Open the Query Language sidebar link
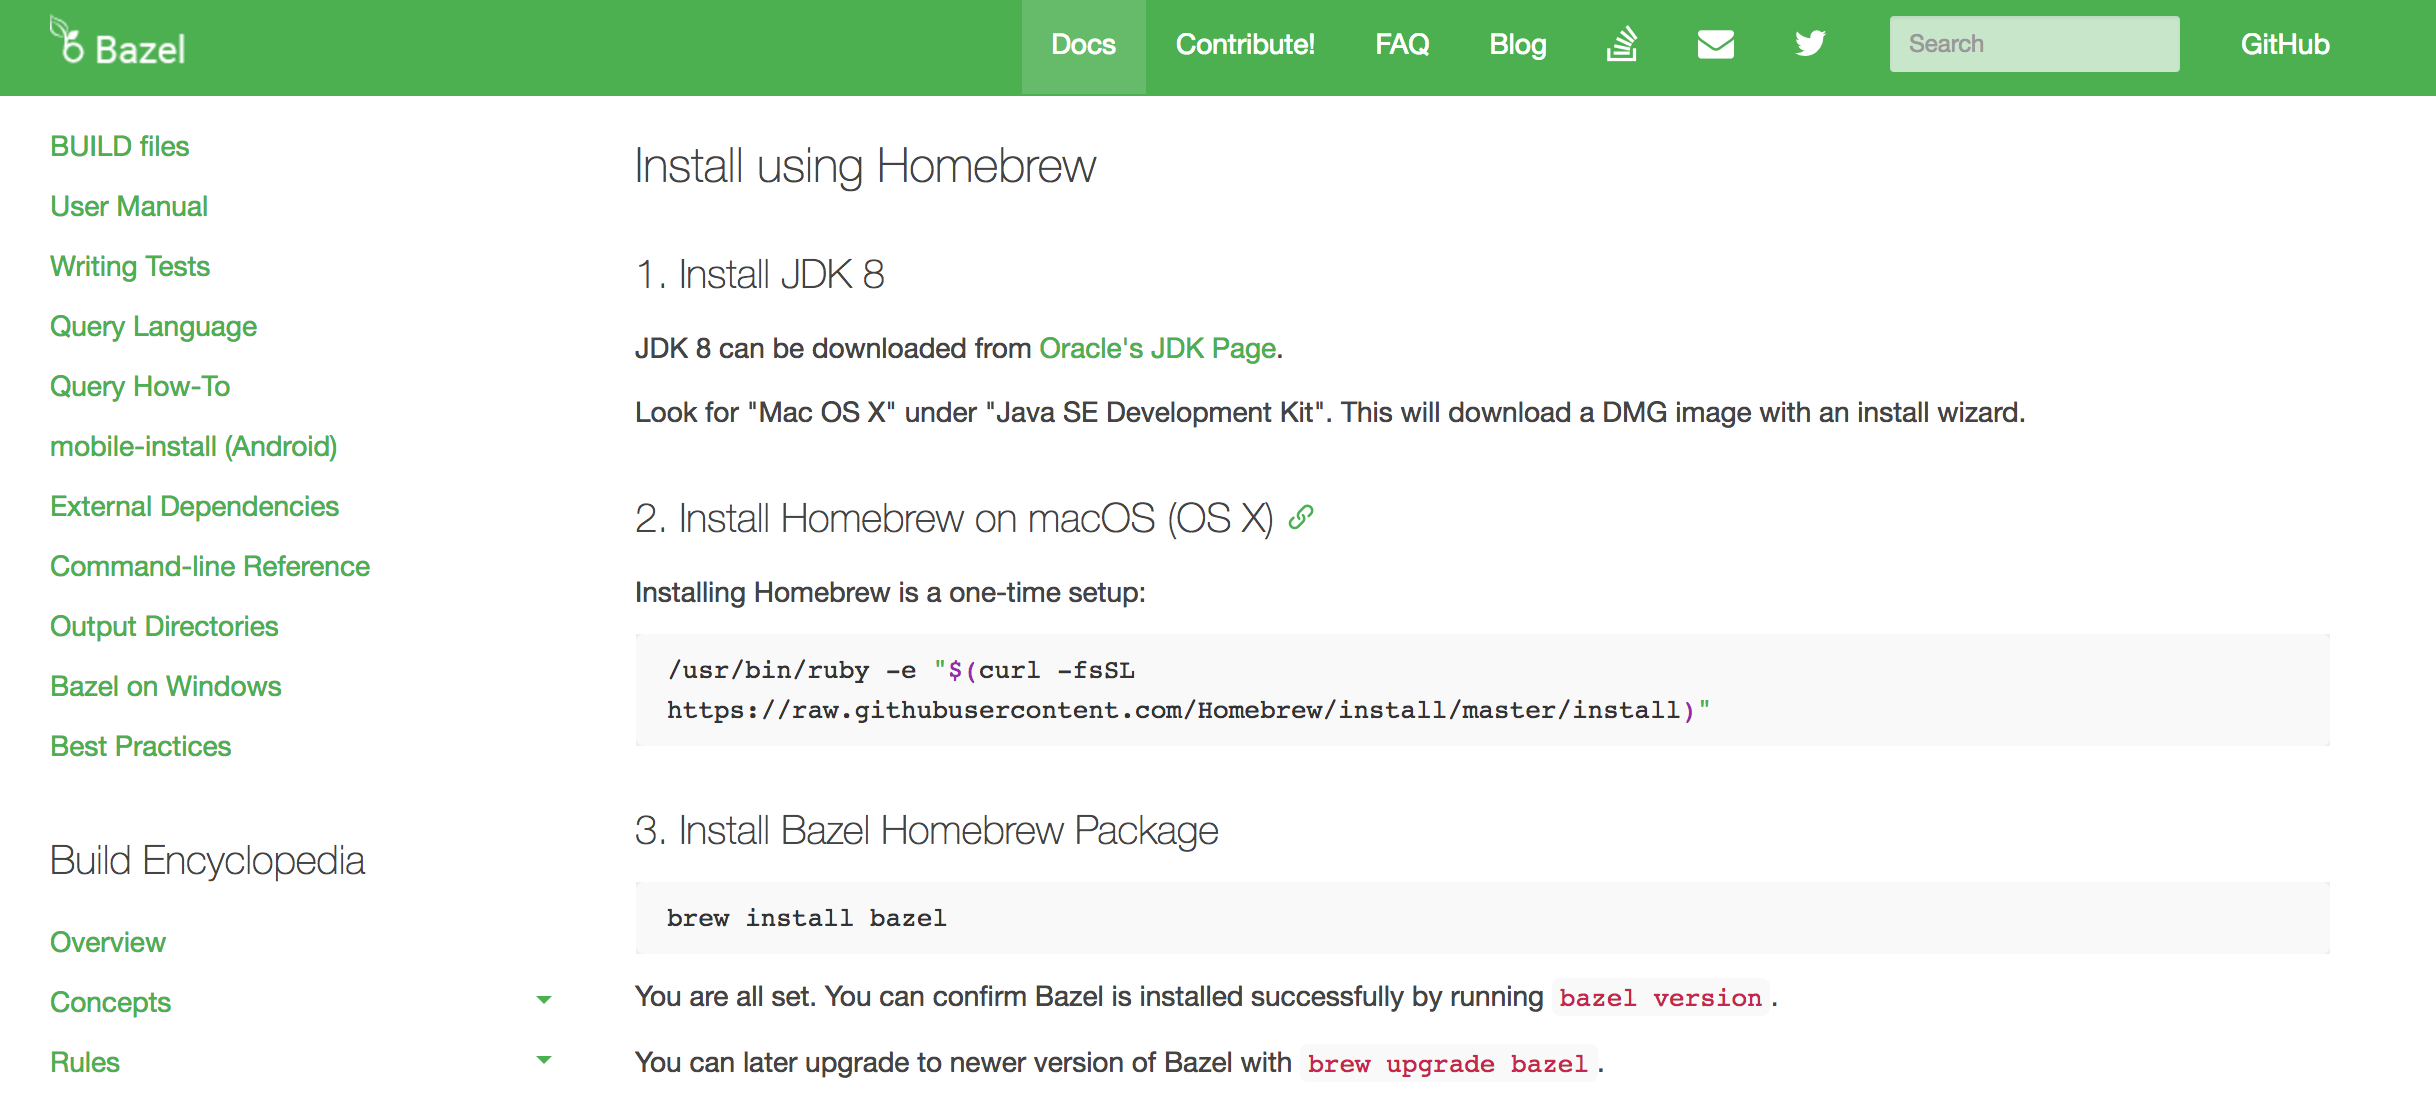Screen dimensions: 2436x1116 point(153,326)
